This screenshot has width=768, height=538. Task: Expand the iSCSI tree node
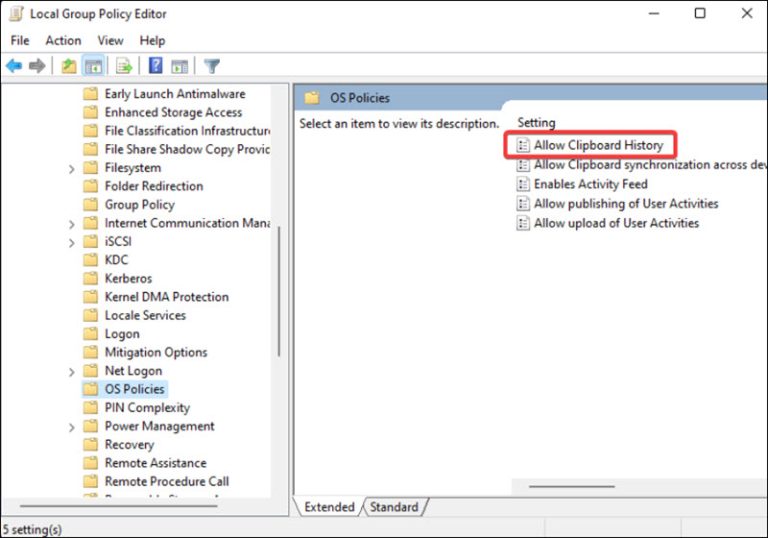(x=72, y=243)
